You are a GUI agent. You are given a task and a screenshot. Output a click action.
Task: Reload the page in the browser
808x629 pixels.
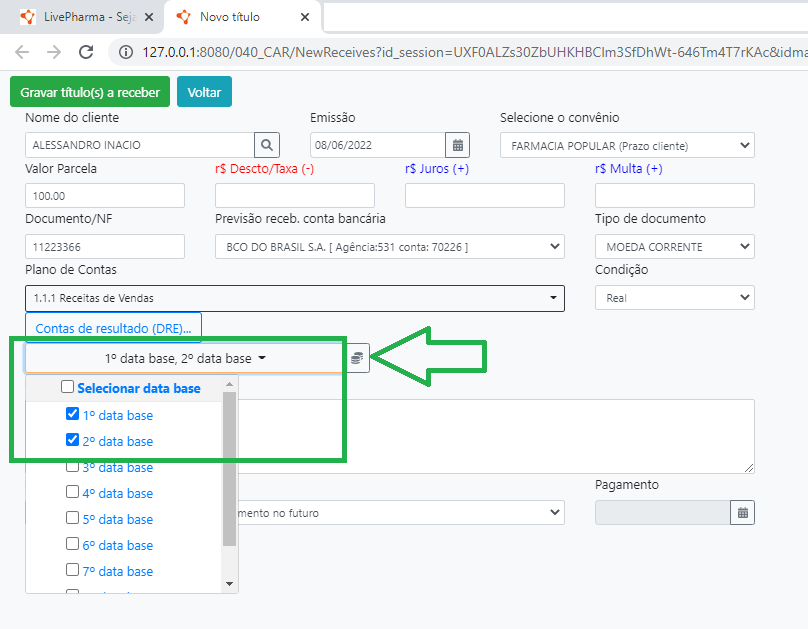(86, 52)
